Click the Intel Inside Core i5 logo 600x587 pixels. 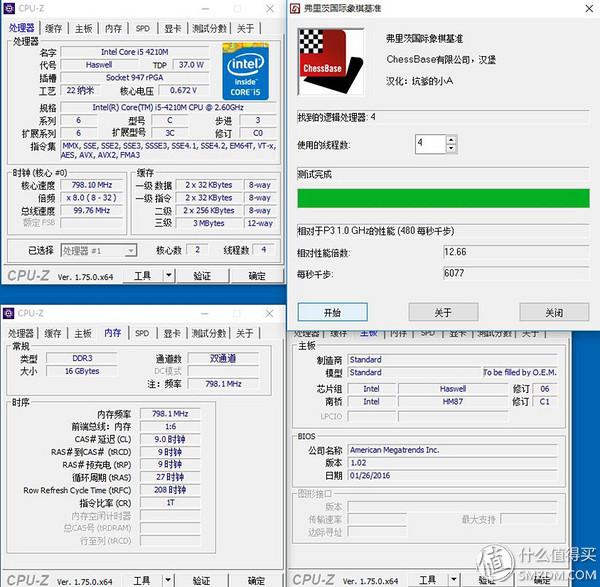click(245, 72)
